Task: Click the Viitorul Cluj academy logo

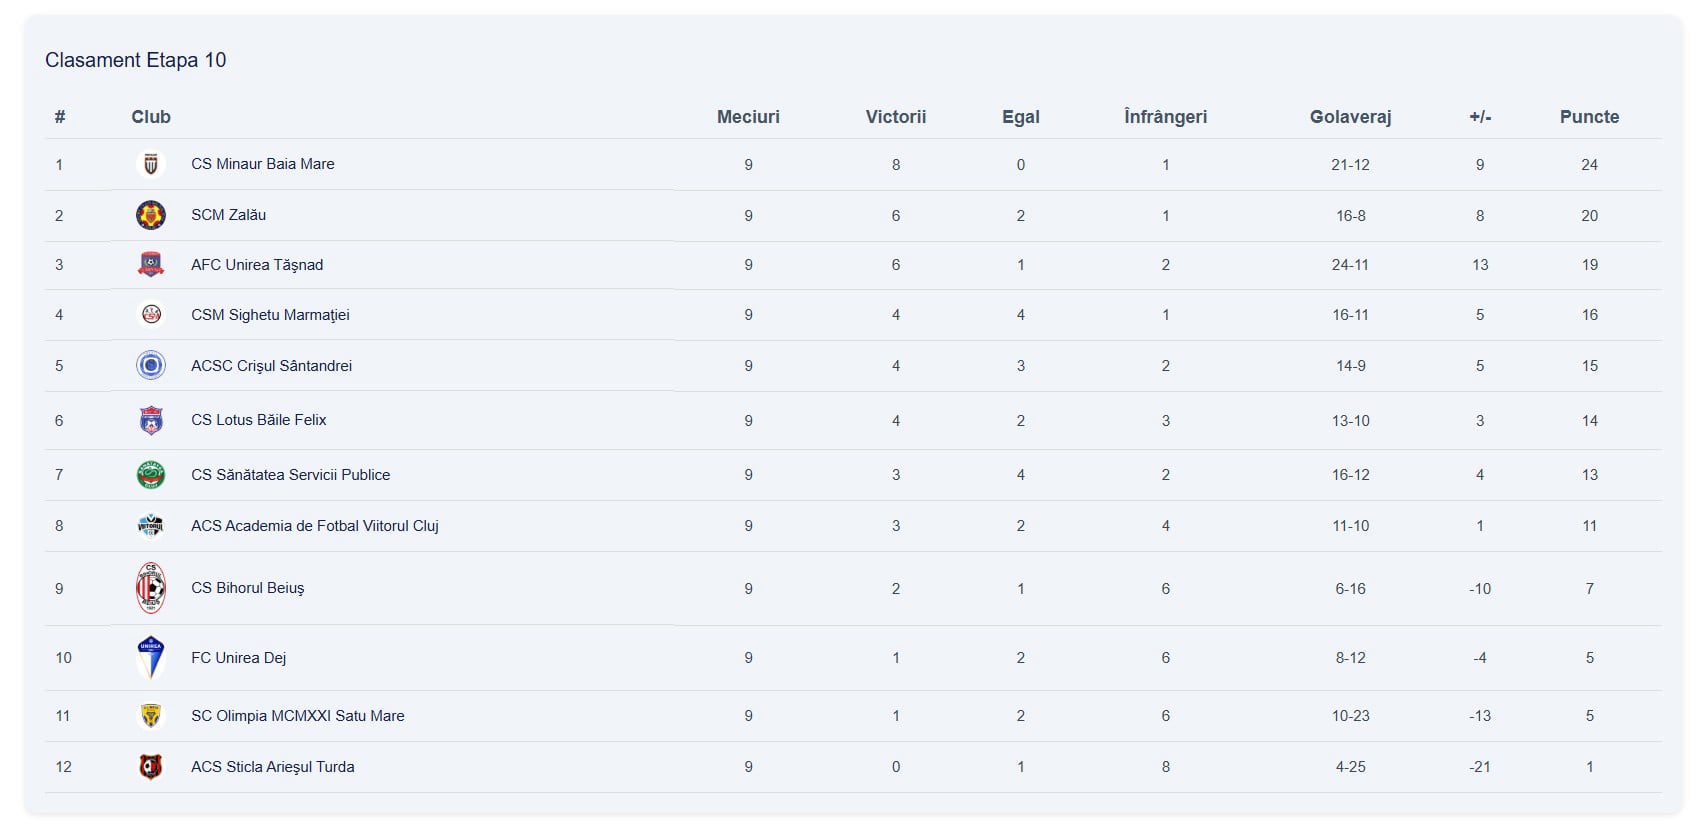Action: click(151, 526)
